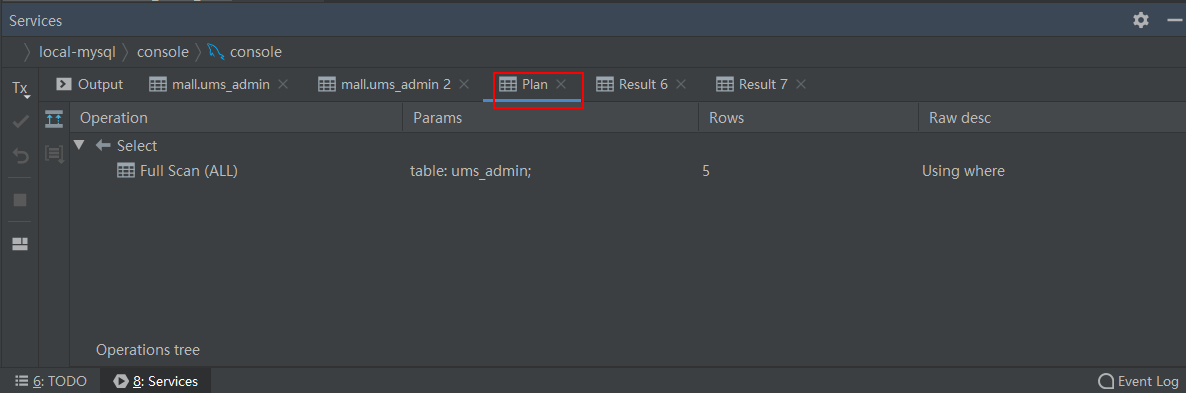Click the layout view icon in sidebar

[20, 243]
